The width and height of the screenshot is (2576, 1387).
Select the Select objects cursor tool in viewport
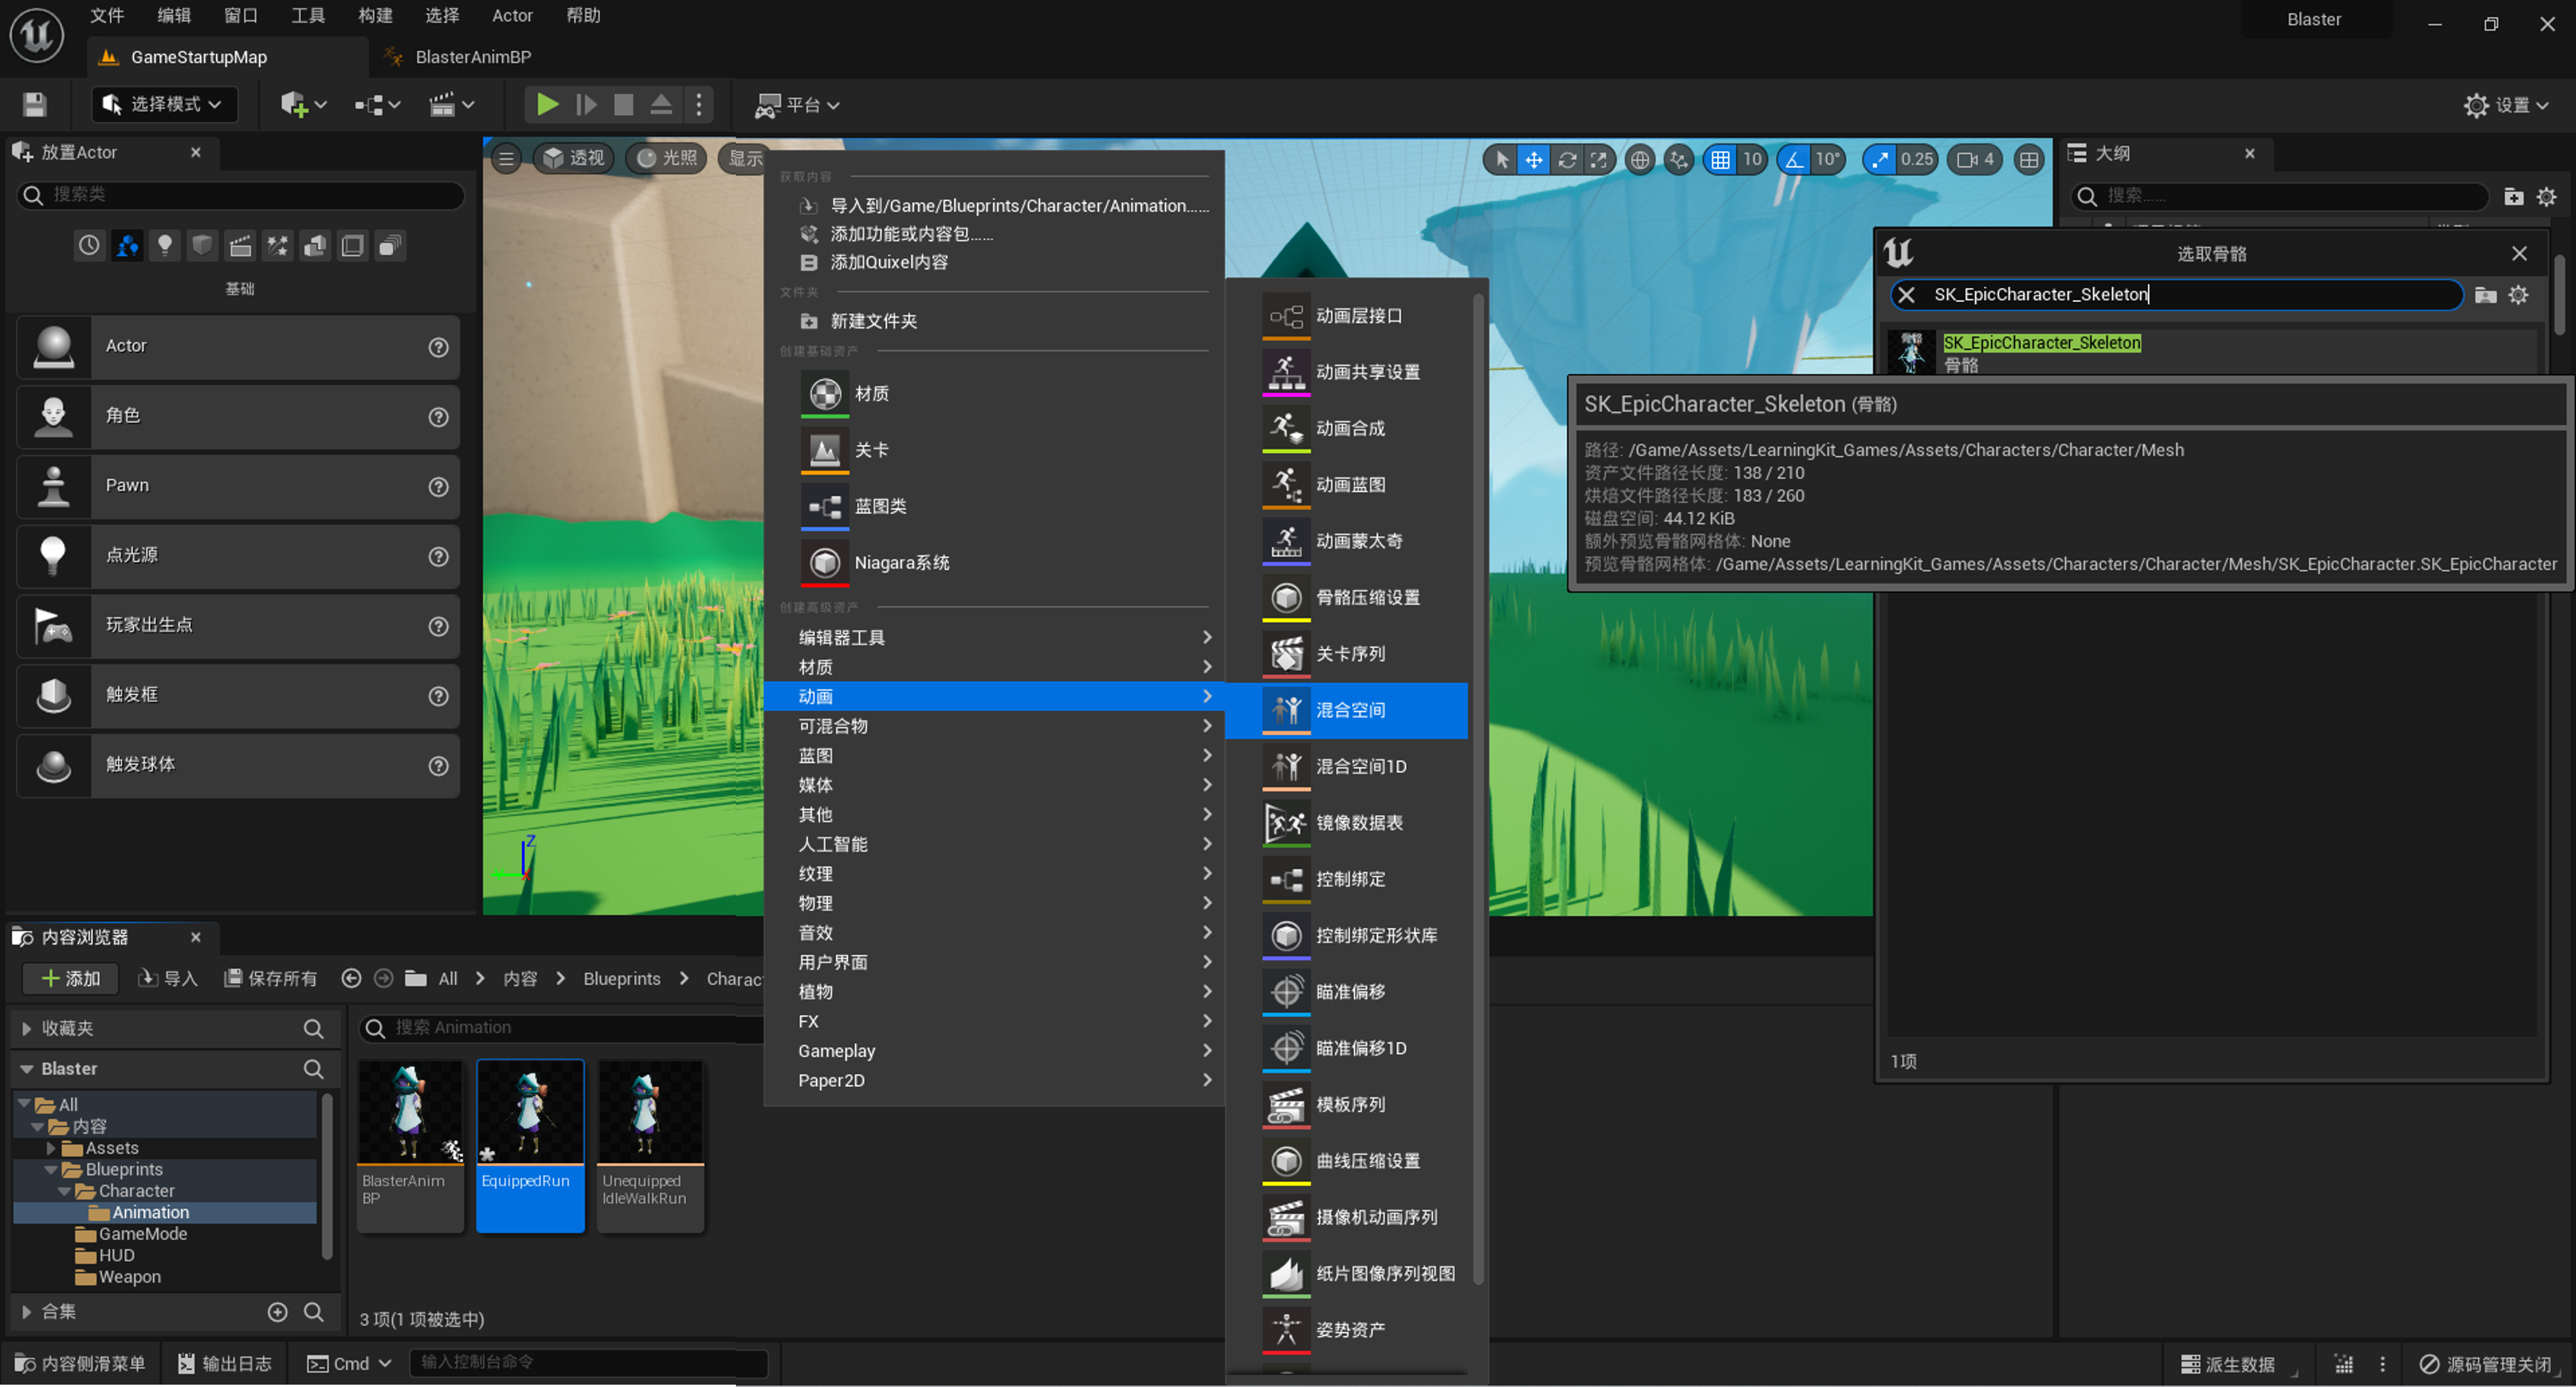click(x=1501, y=159)
